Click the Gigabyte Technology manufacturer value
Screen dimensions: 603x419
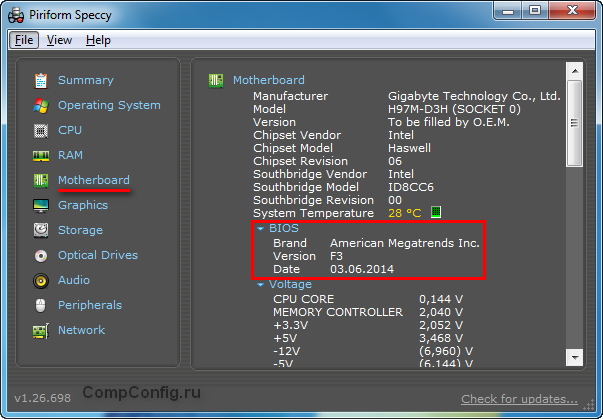[x=474, y=96]
